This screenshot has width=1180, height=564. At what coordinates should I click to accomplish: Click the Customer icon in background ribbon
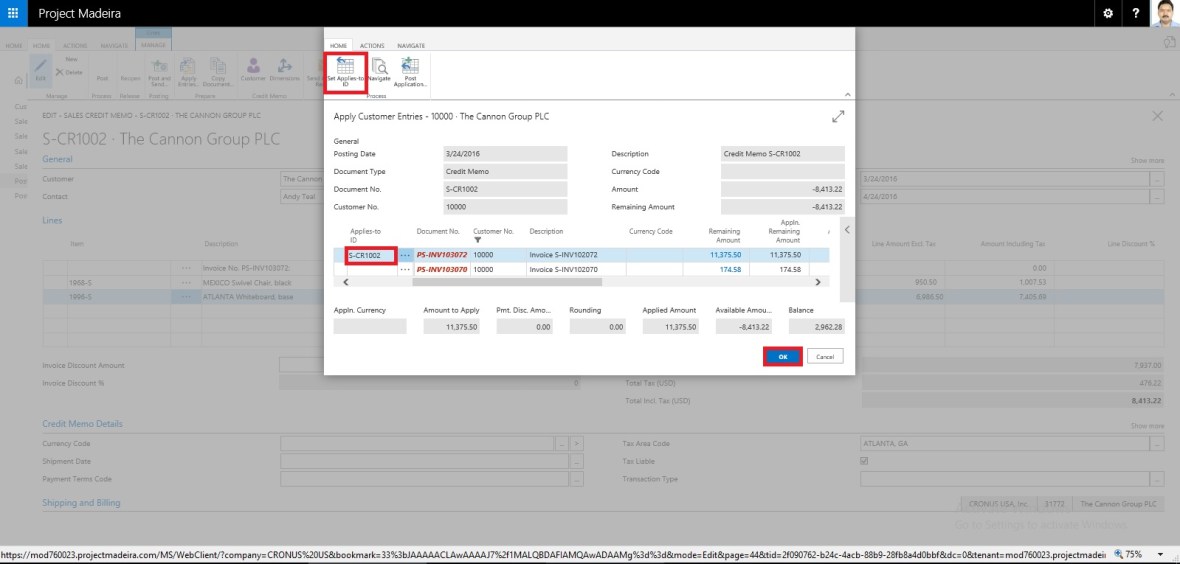[x=254, y=69]
